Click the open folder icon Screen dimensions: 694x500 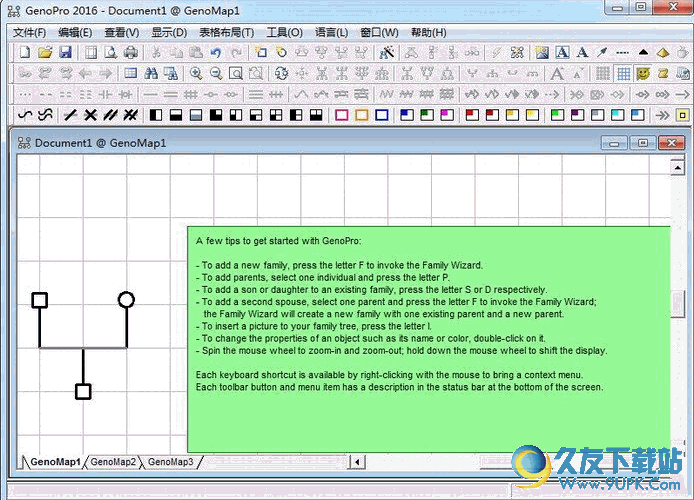coord(45,53)
